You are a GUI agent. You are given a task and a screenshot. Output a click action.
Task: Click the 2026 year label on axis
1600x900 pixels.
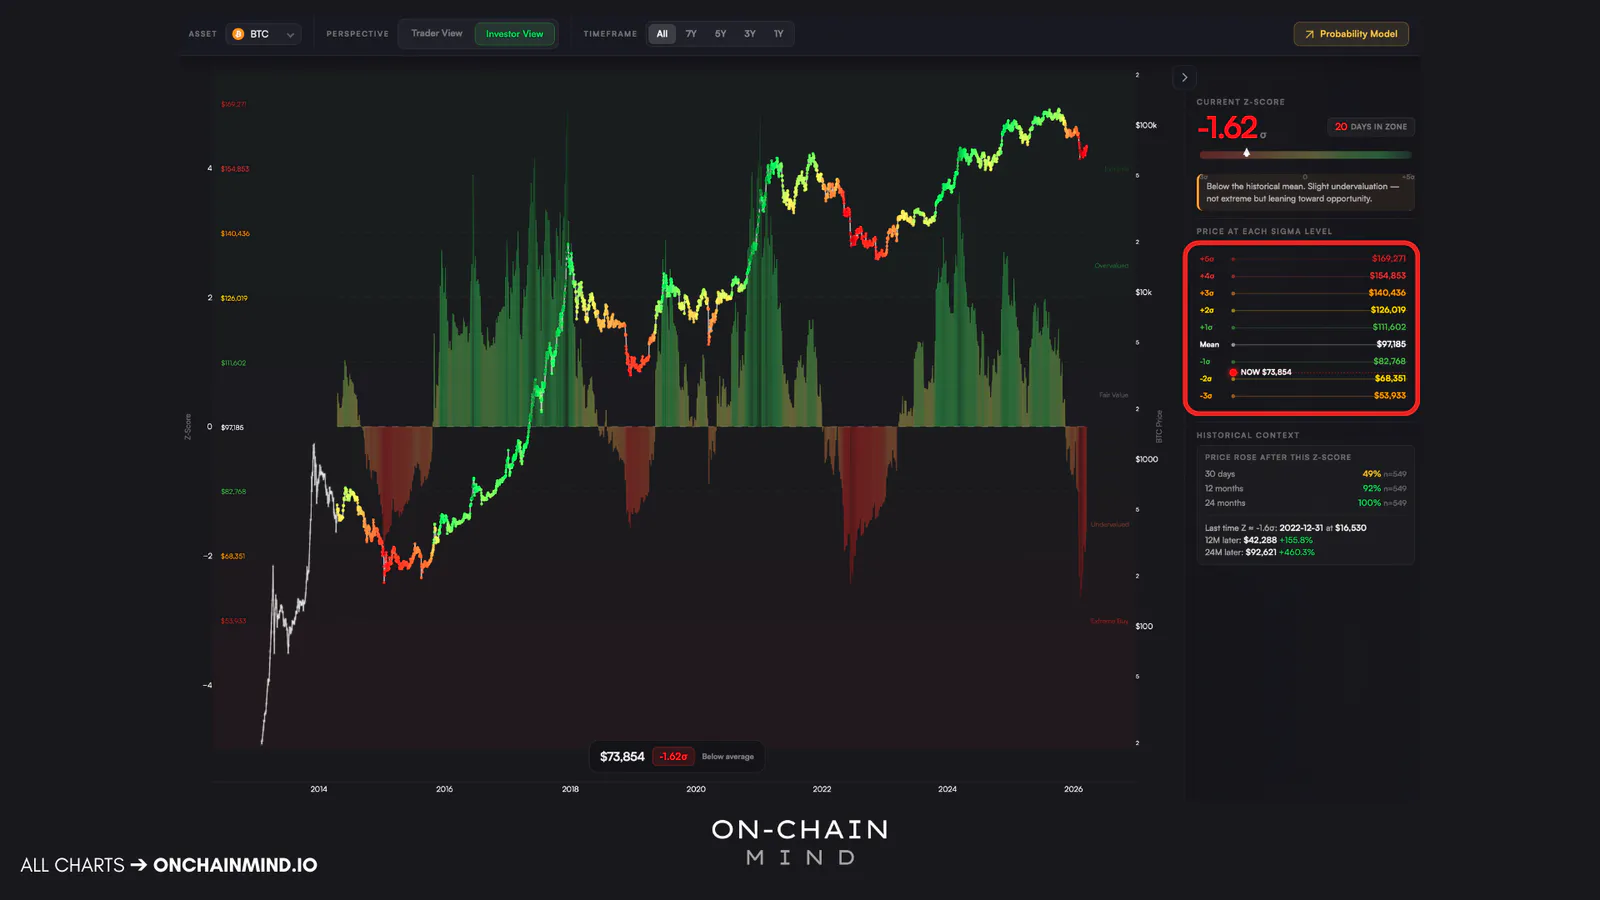tap(1073, 789)
